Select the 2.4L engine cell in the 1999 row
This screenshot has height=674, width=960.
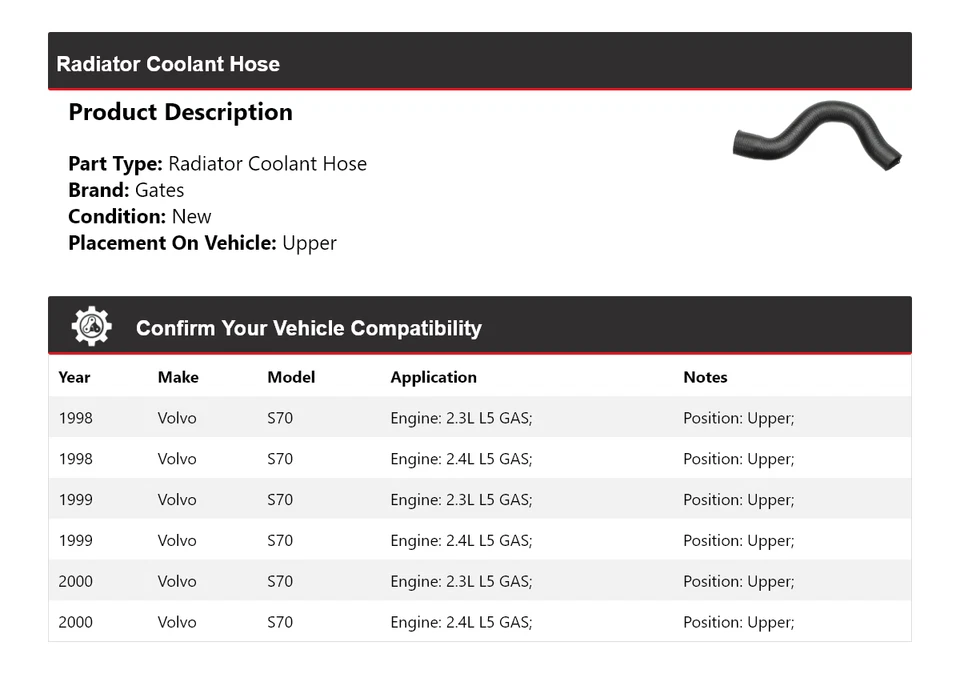tap(461, 540)
